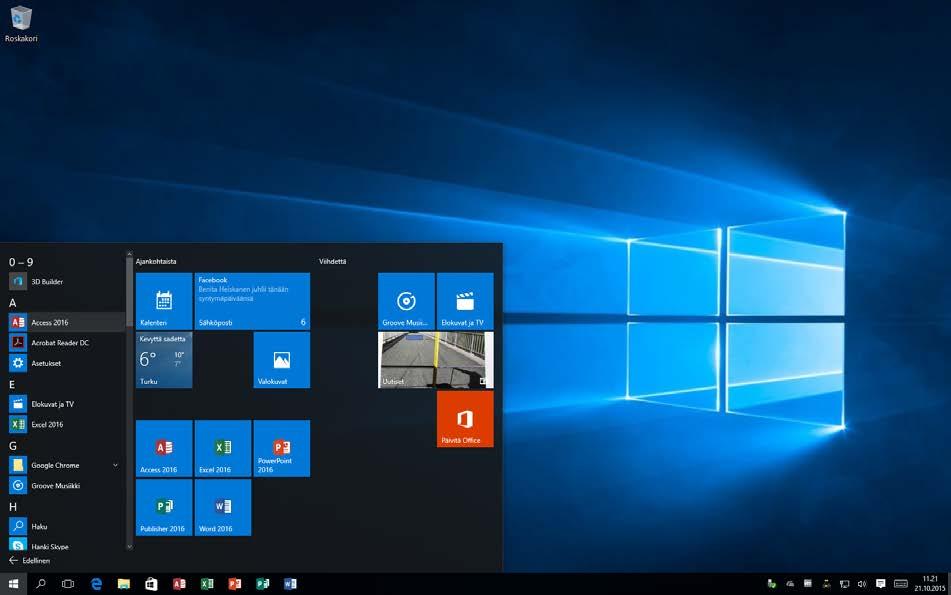Open the orange Päivitä Office tile
The image size is (951, 595).
(465, 419)
